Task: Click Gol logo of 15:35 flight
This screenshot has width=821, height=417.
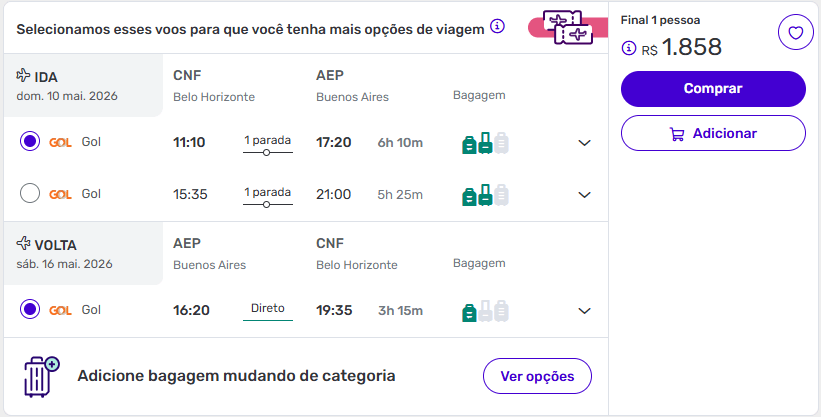Action: click(x=60, y=194)
